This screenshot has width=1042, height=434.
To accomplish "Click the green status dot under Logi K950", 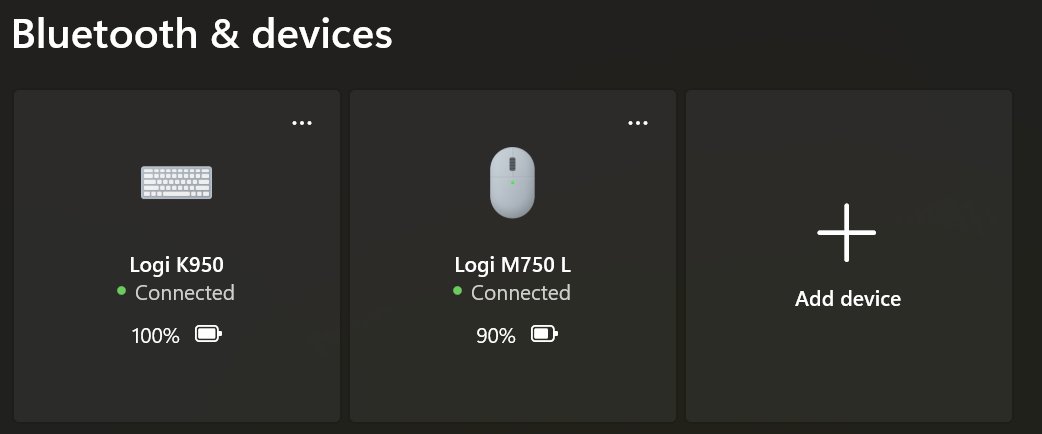I will pos(121,291).
